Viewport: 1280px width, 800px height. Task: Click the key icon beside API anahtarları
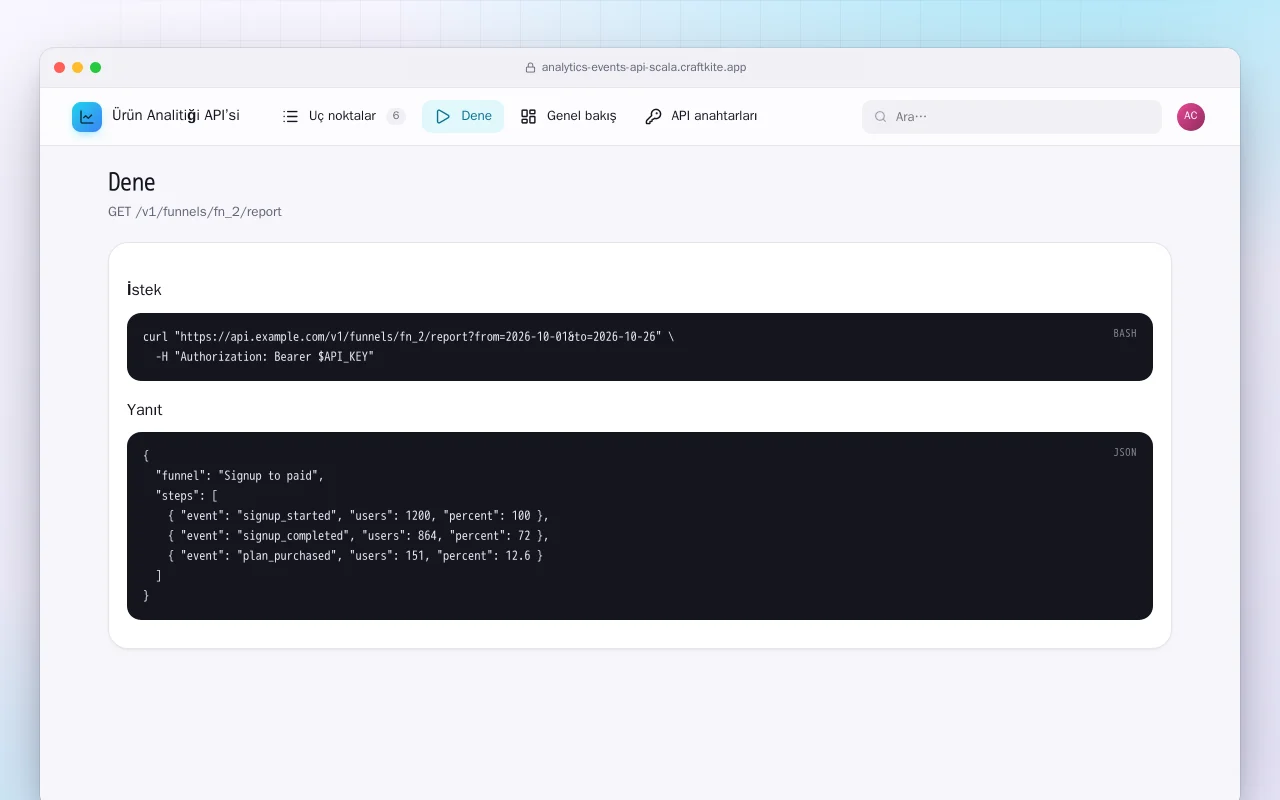pyautogui.click(x=653, y=116)
